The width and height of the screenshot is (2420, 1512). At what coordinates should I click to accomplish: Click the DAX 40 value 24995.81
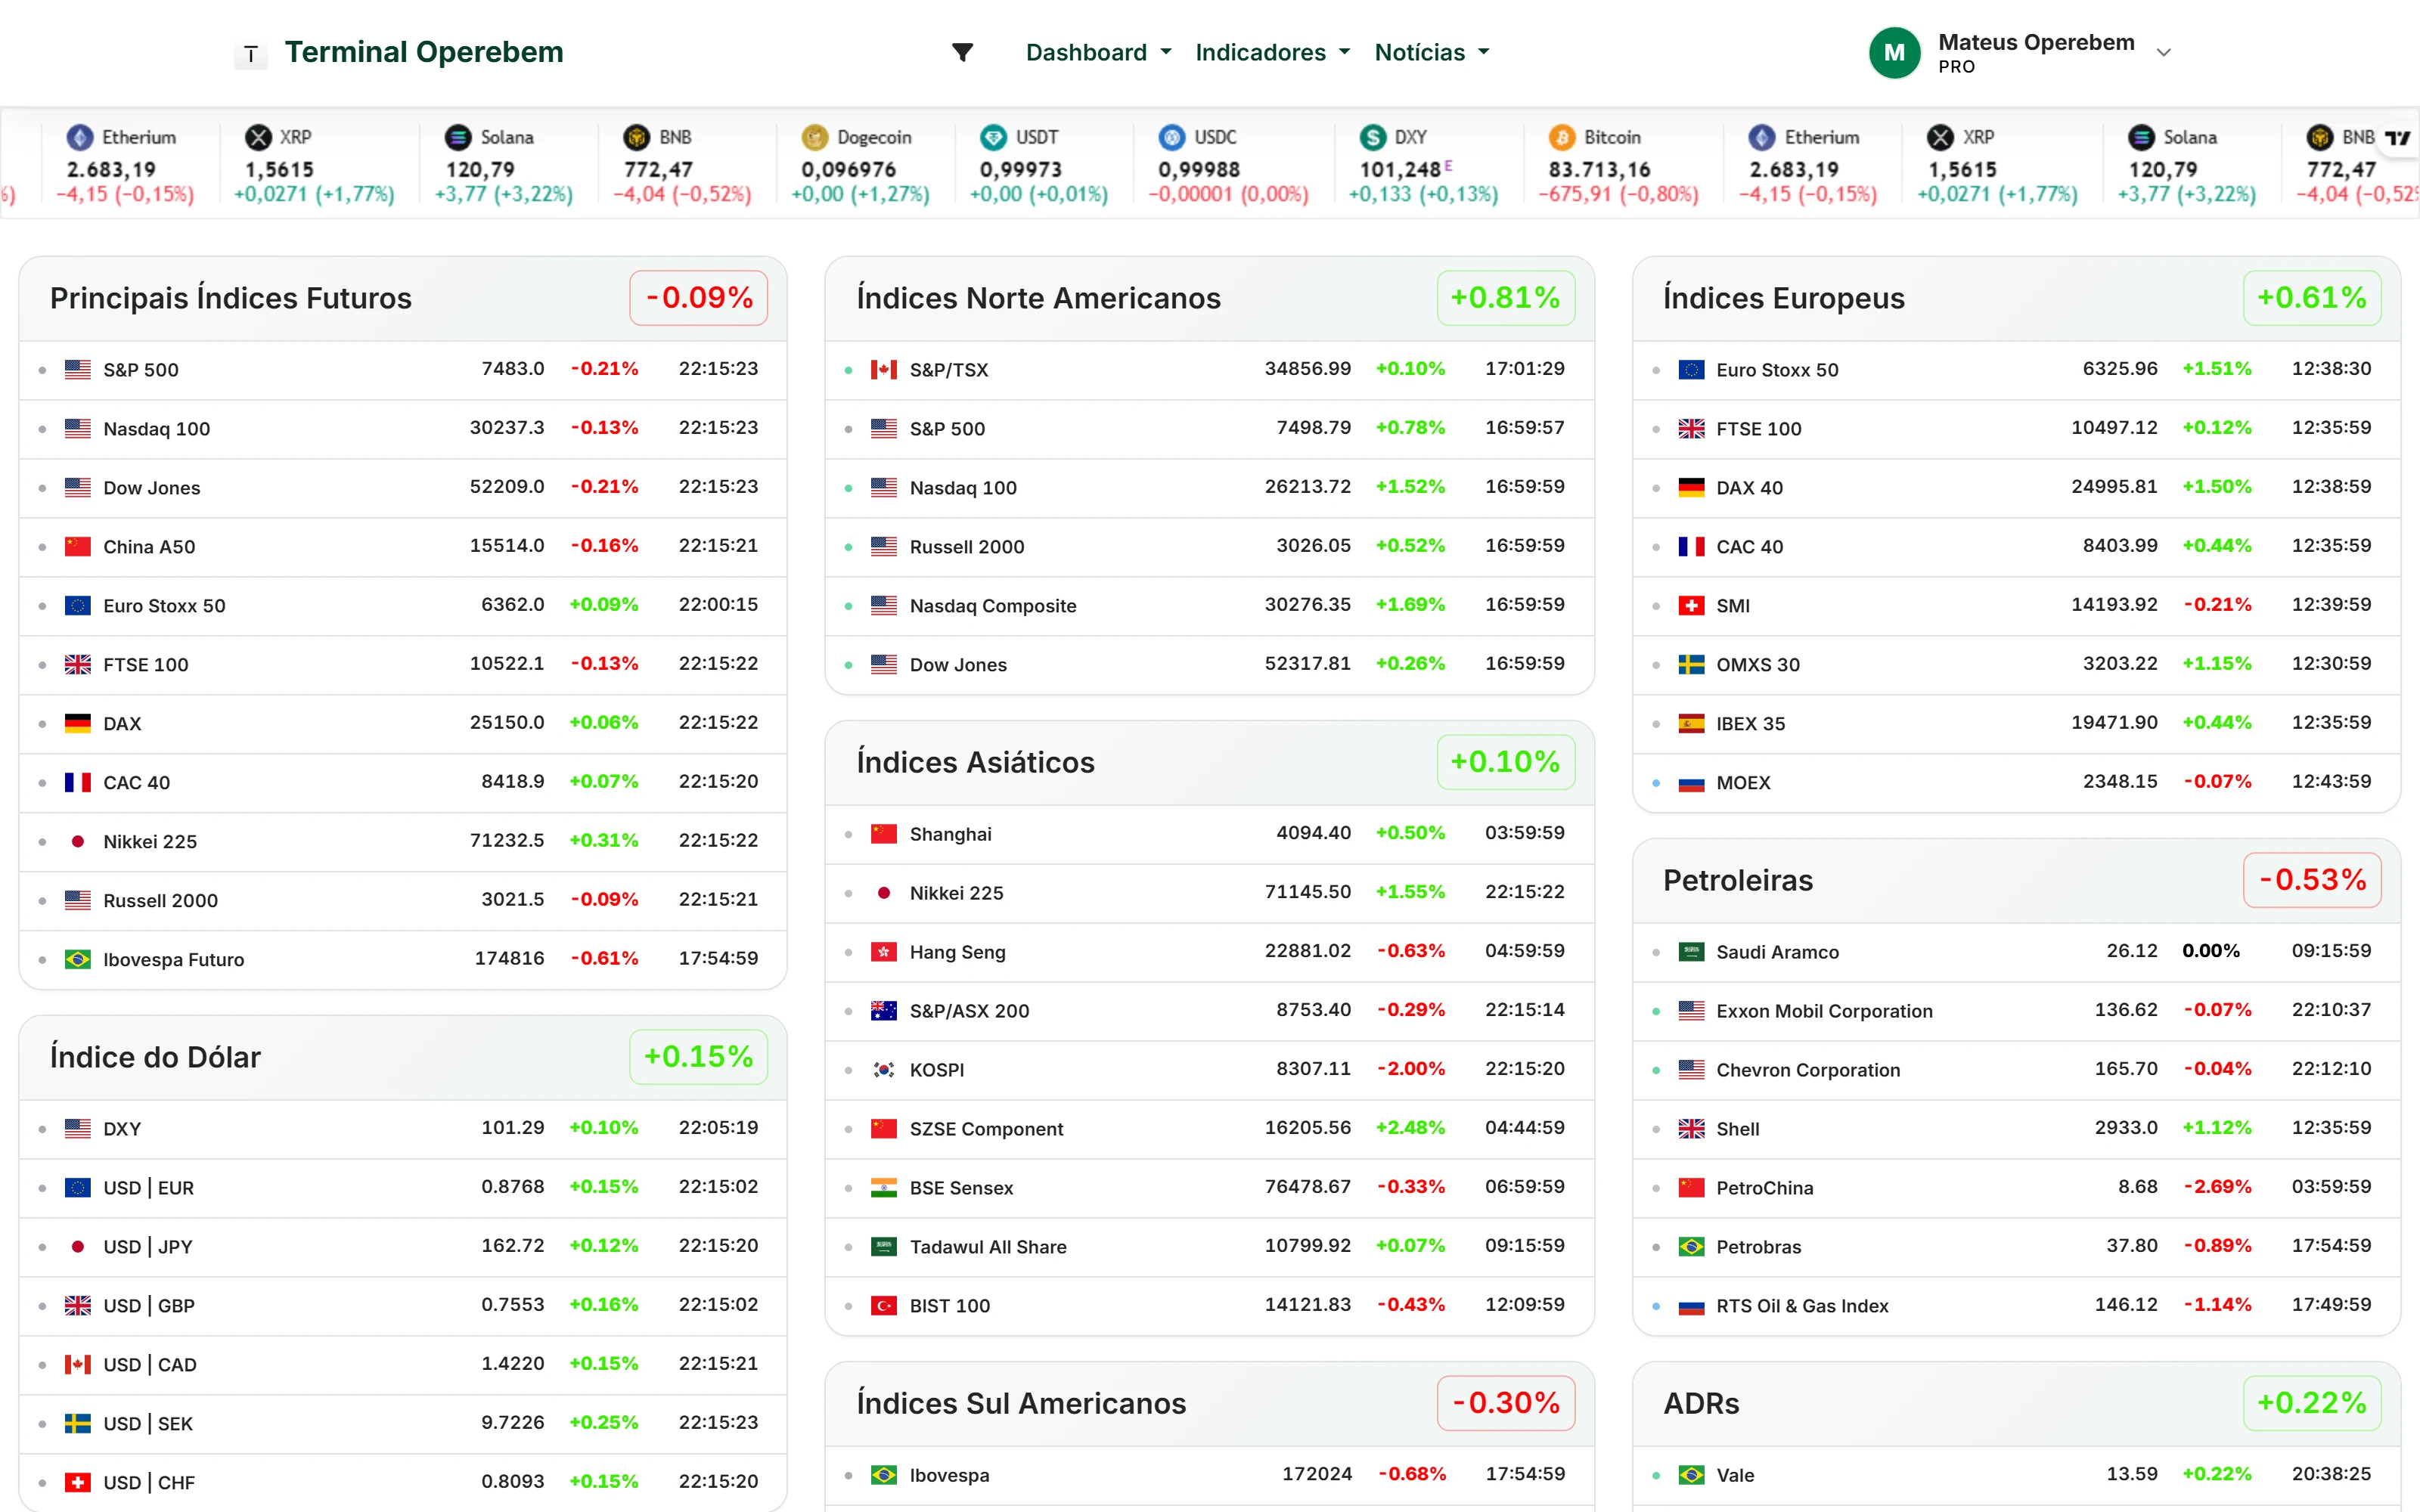click(x=2113, y=486)
